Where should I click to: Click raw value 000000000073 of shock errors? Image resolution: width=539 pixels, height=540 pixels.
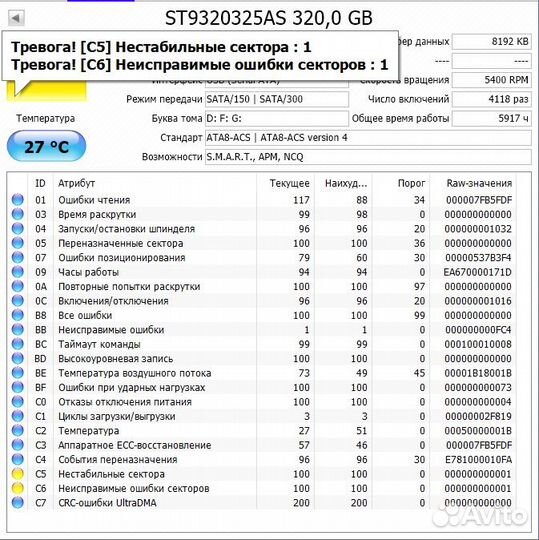[x=478, y=388]
